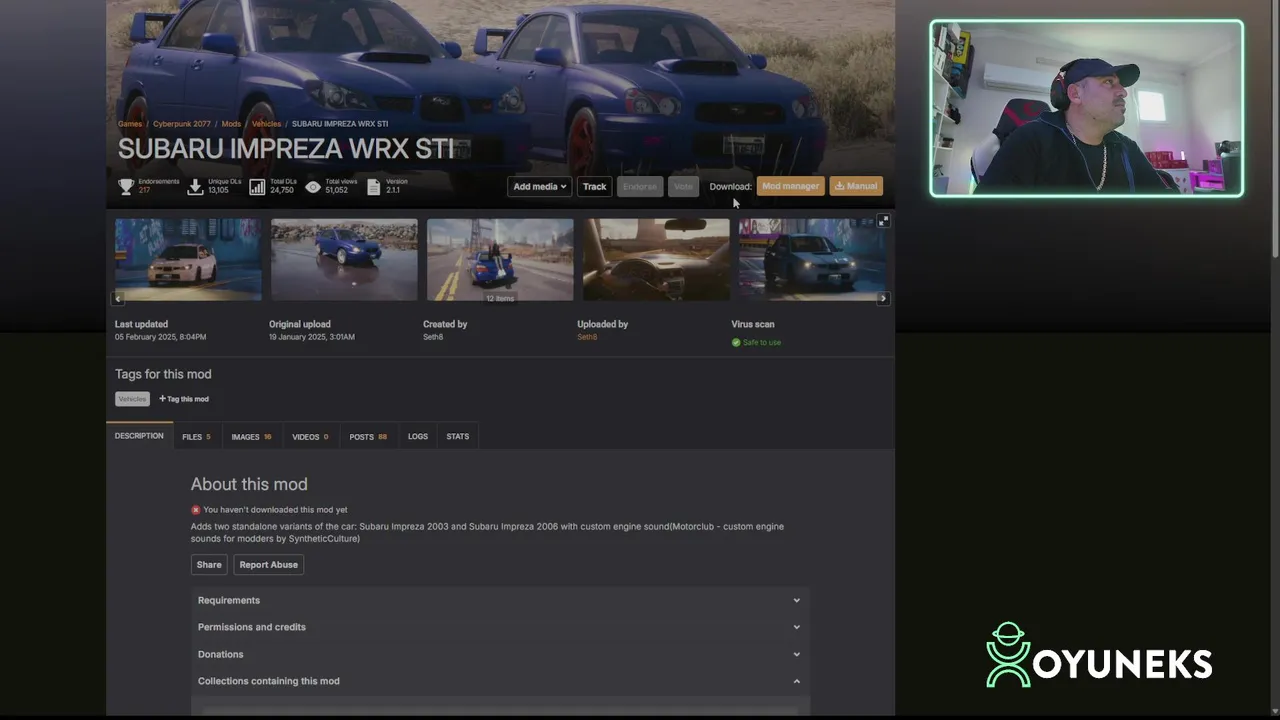This screenshot has width=1280, height=720.
Task: Click the SUBARU IMPREZA WRX STI title
Action: [286, 149]
